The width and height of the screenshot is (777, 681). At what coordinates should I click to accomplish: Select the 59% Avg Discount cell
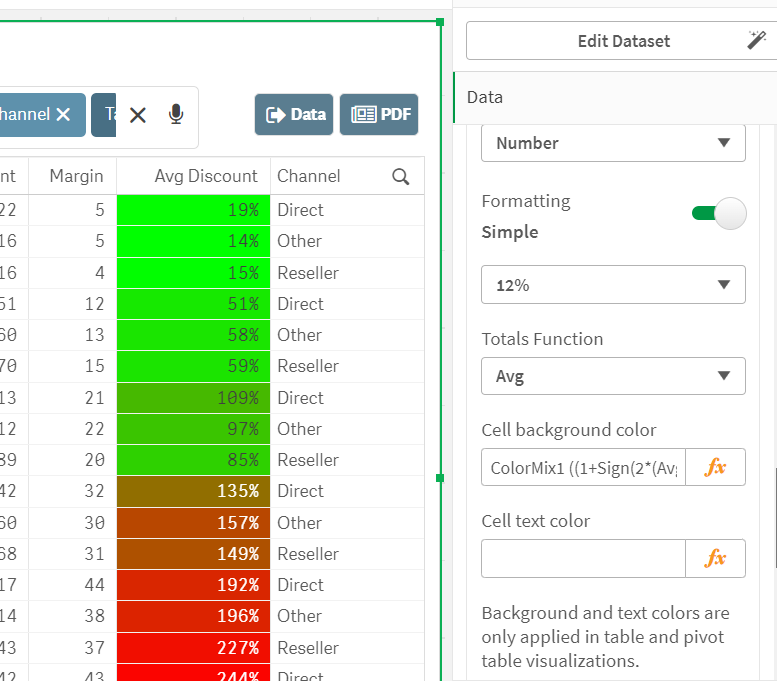(x=193, y=366)
